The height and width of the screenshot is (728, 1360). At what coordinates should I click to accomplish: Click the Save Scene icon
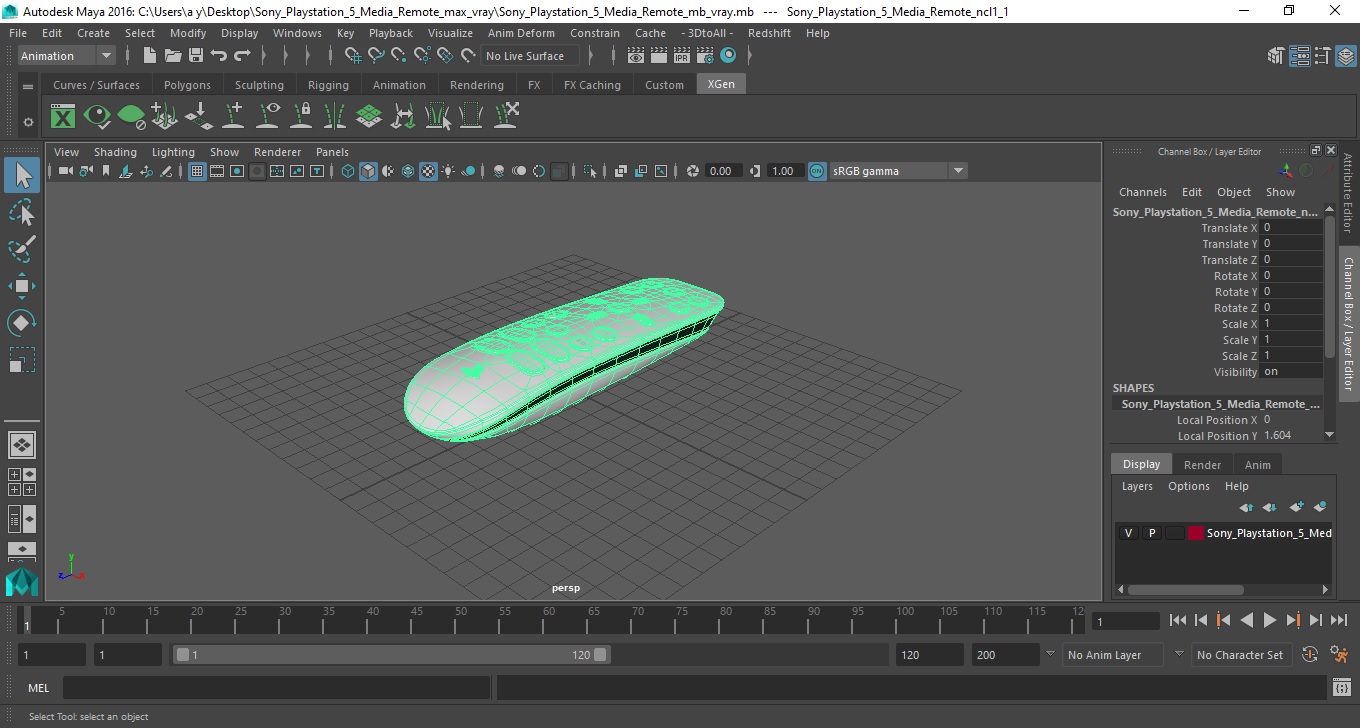(x=196, y=56)
